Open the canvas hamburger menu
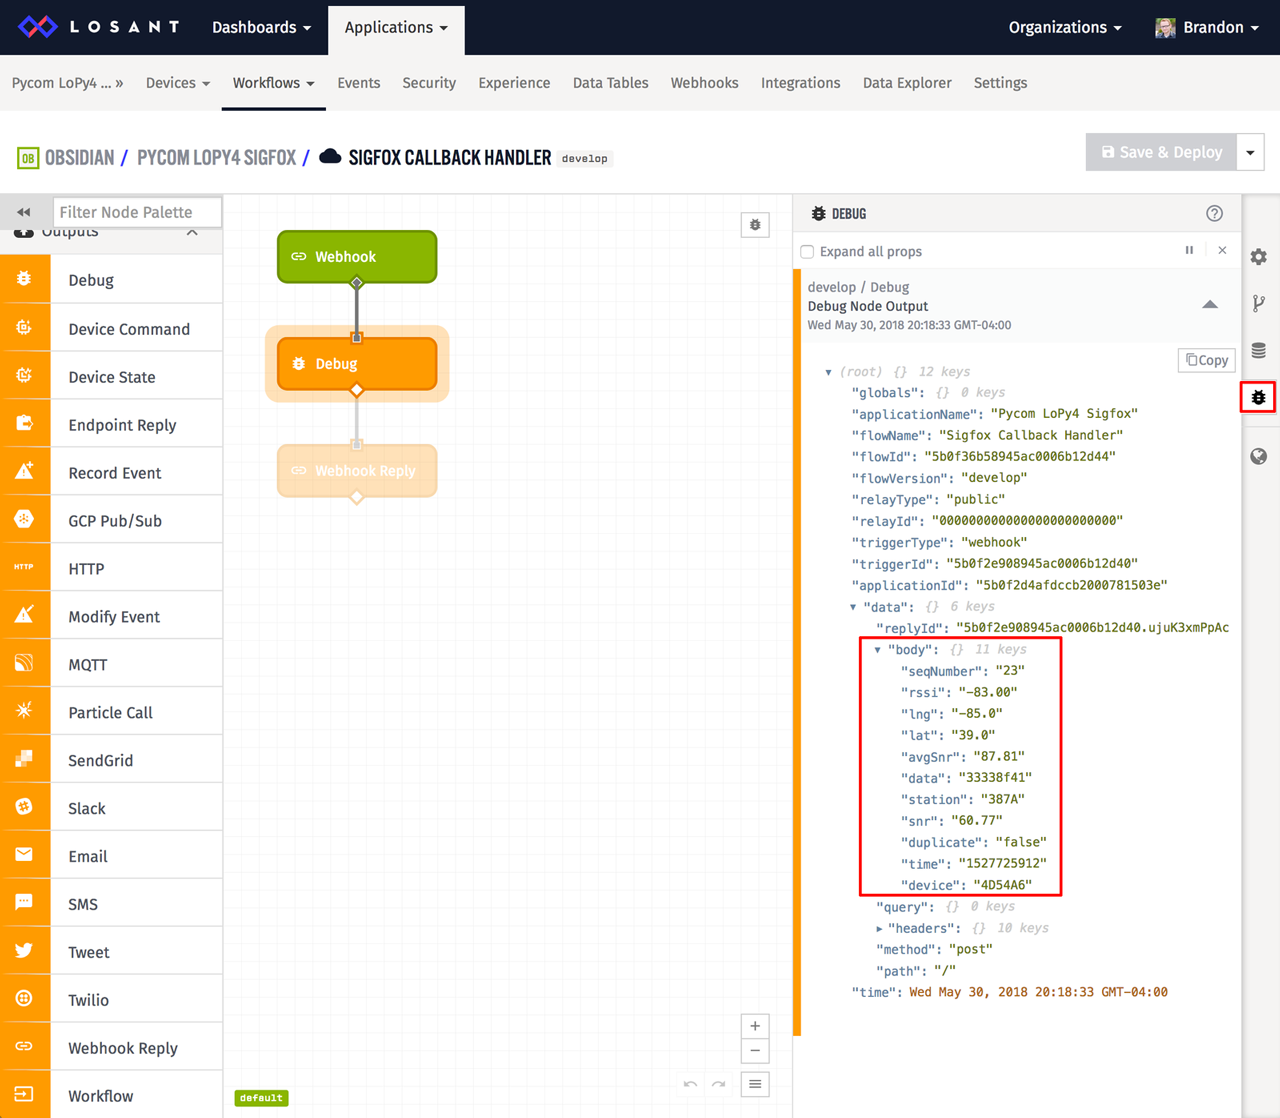1280x1118 pixels. point(755,1084)
